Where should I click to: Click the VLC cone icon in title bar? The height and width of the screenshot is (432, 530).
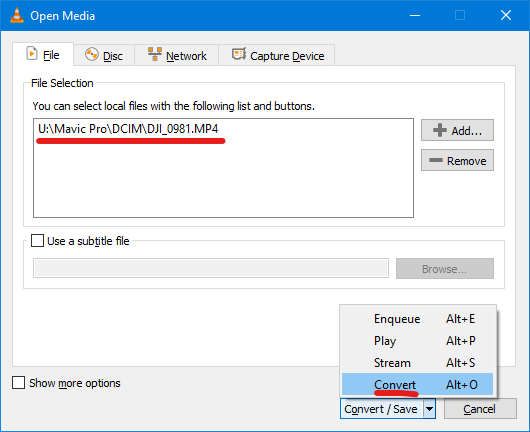pyautogui.click(x=17, y=15)
